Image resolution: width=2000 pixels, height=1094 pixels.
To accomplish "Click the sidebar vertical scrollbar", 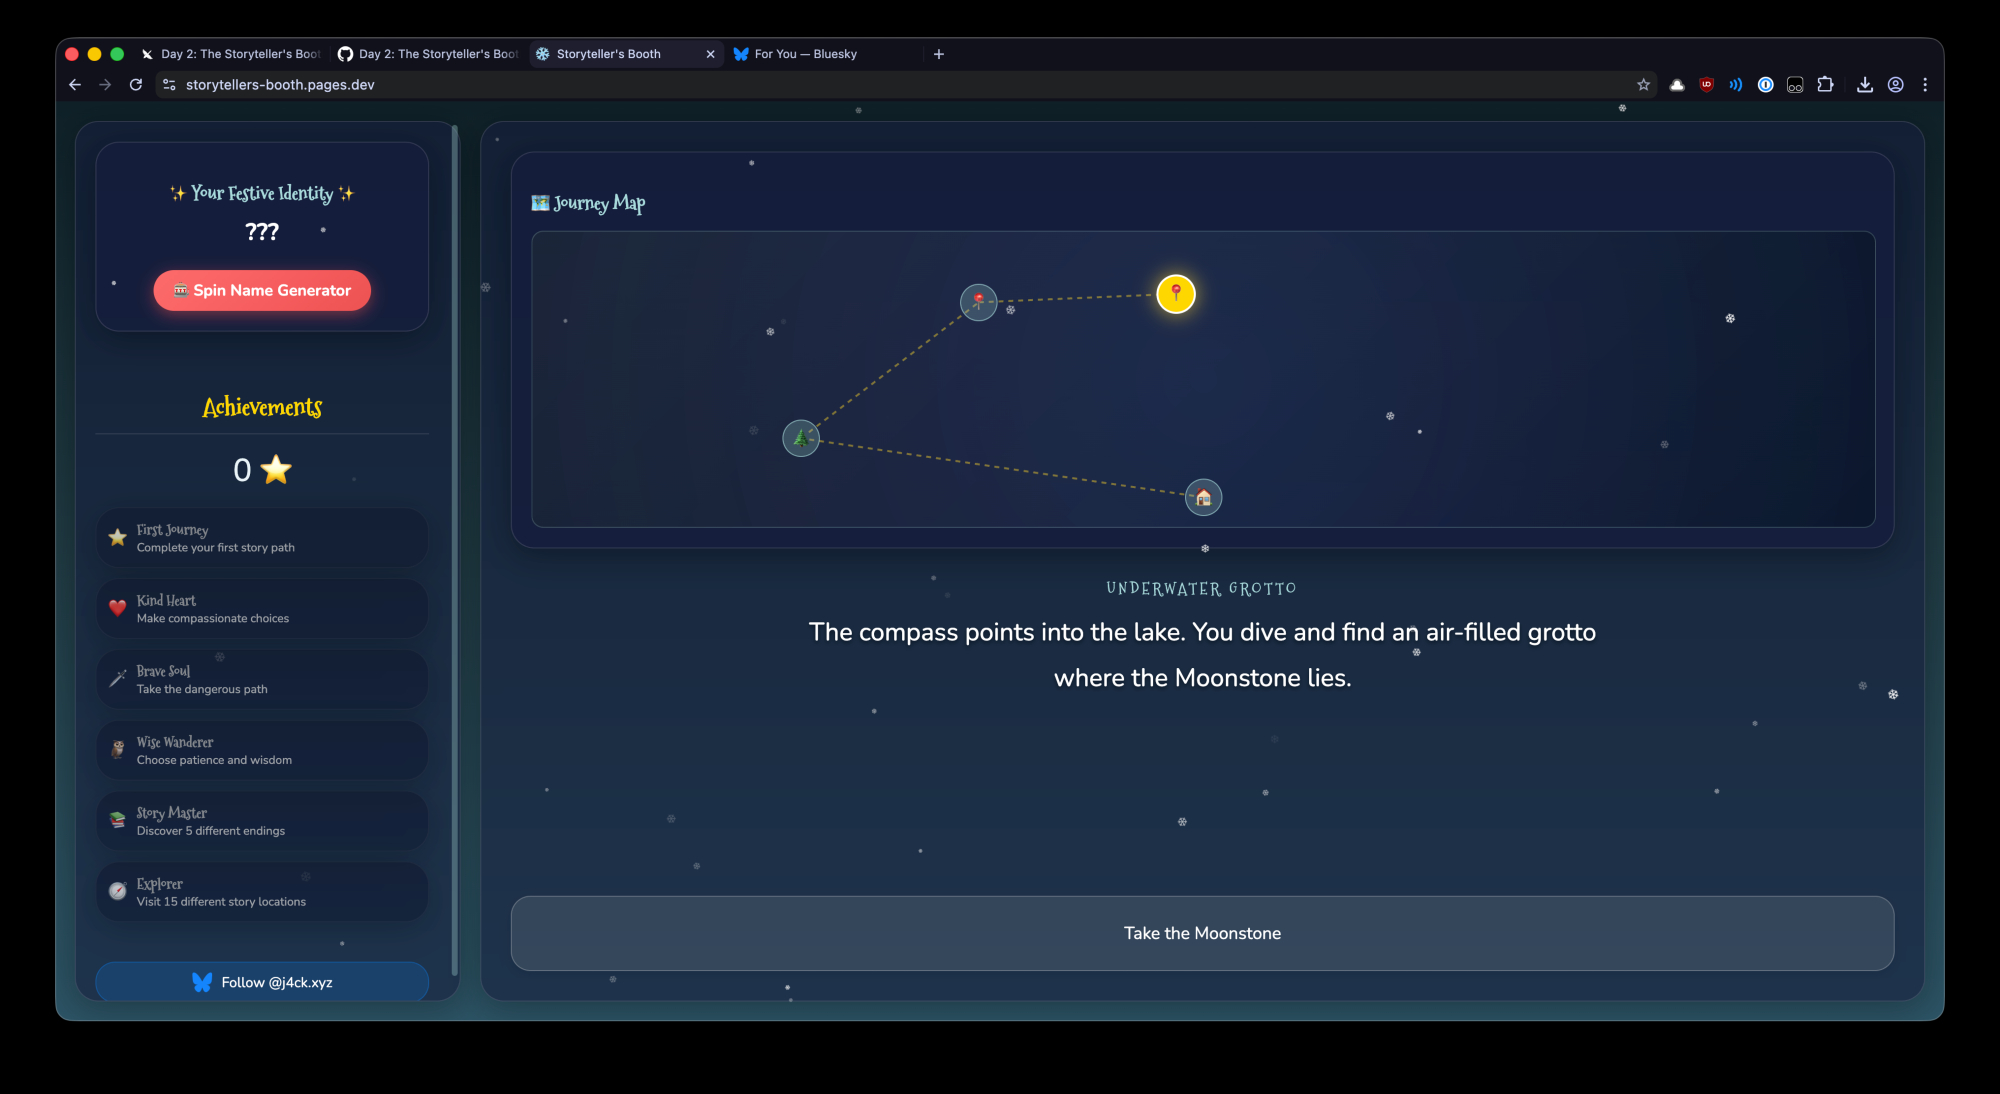I will coord(455,550).
